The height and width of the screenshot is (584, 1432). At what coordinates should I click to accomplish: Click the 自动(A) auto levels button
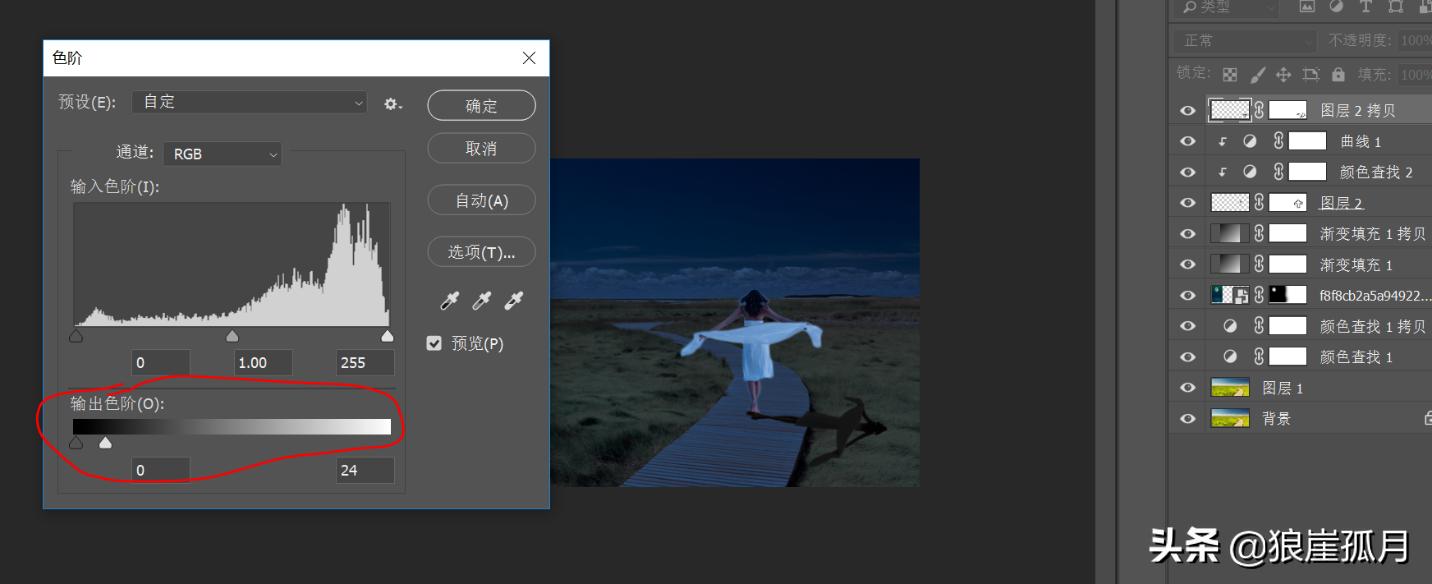tap(481, 200)
